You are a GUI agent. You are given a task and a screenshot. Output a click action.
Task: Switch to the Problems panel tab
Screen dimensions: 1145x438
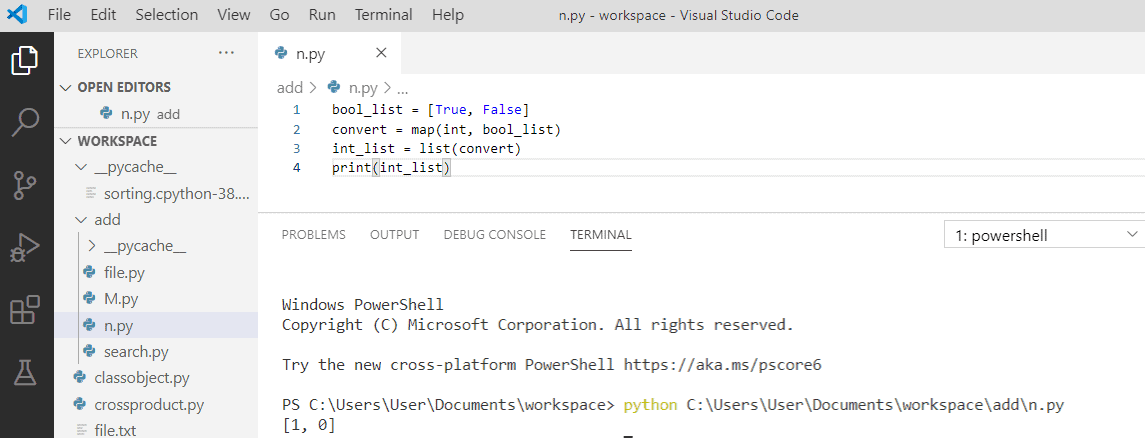click(x=314, y=234)
